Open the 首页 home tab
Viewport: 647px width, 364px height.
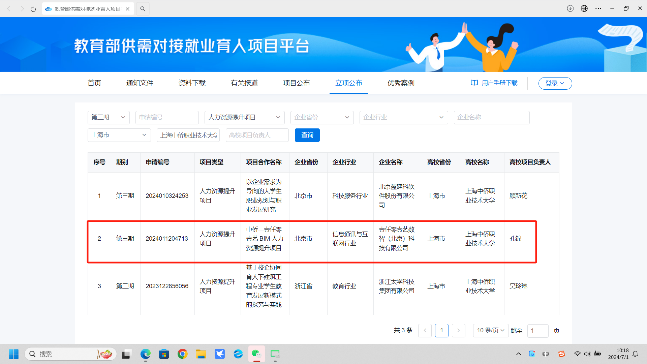point(94,83)
